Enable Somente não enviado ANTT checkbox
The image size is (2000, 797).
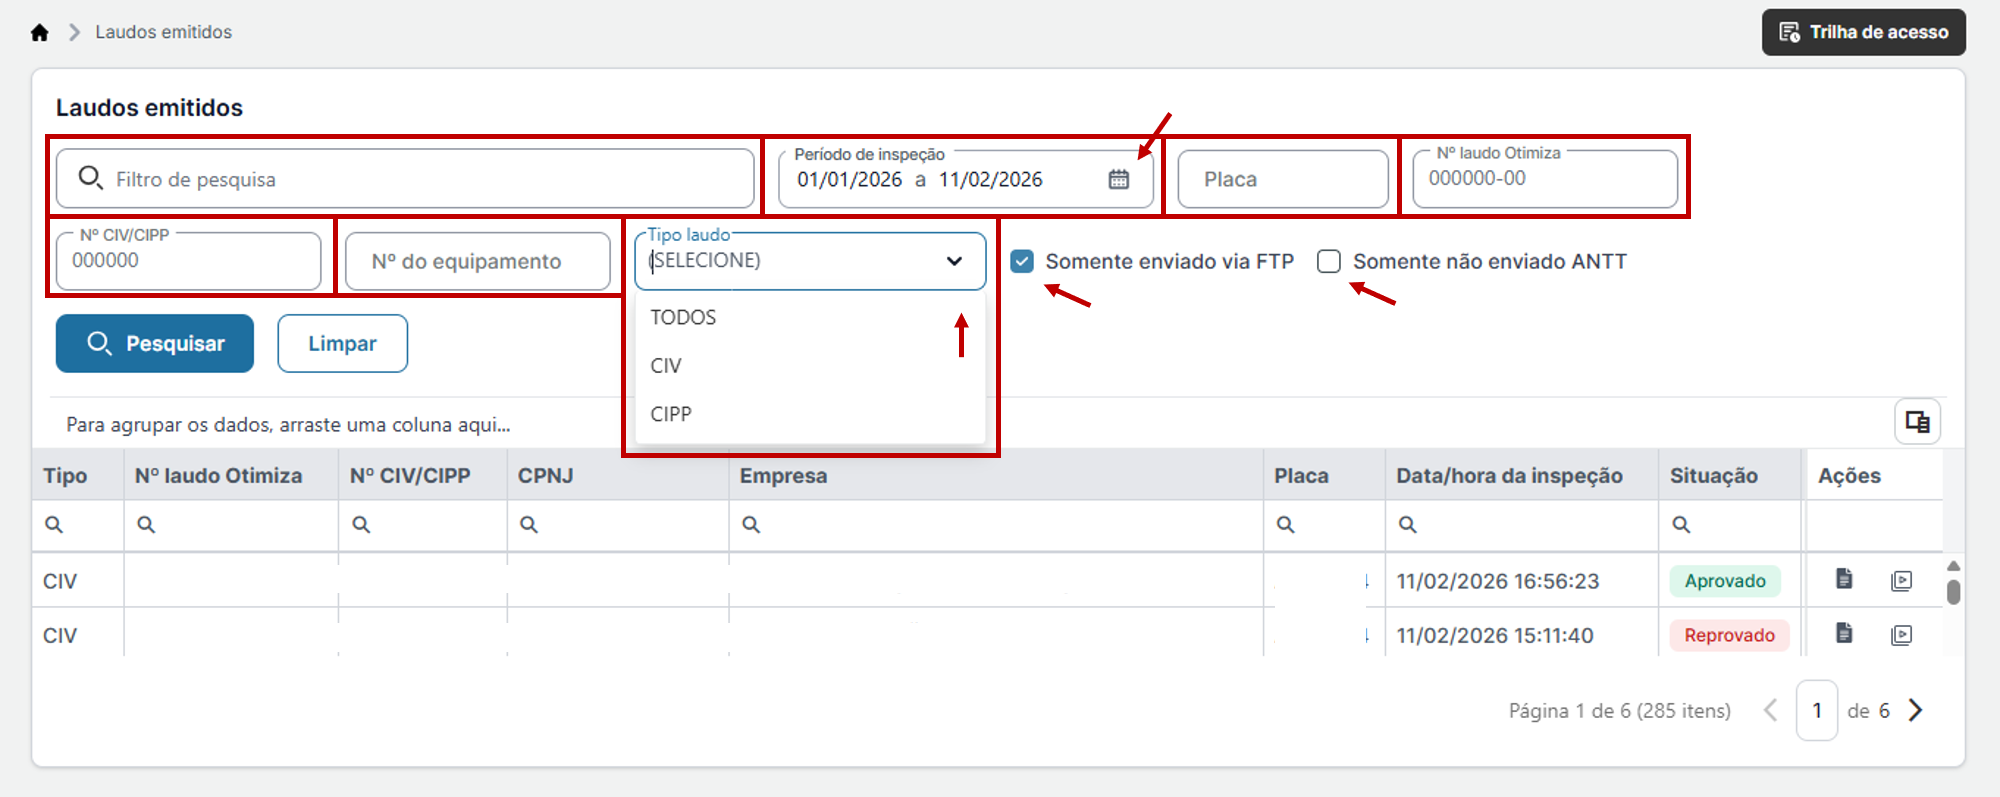coord(1329,261)
